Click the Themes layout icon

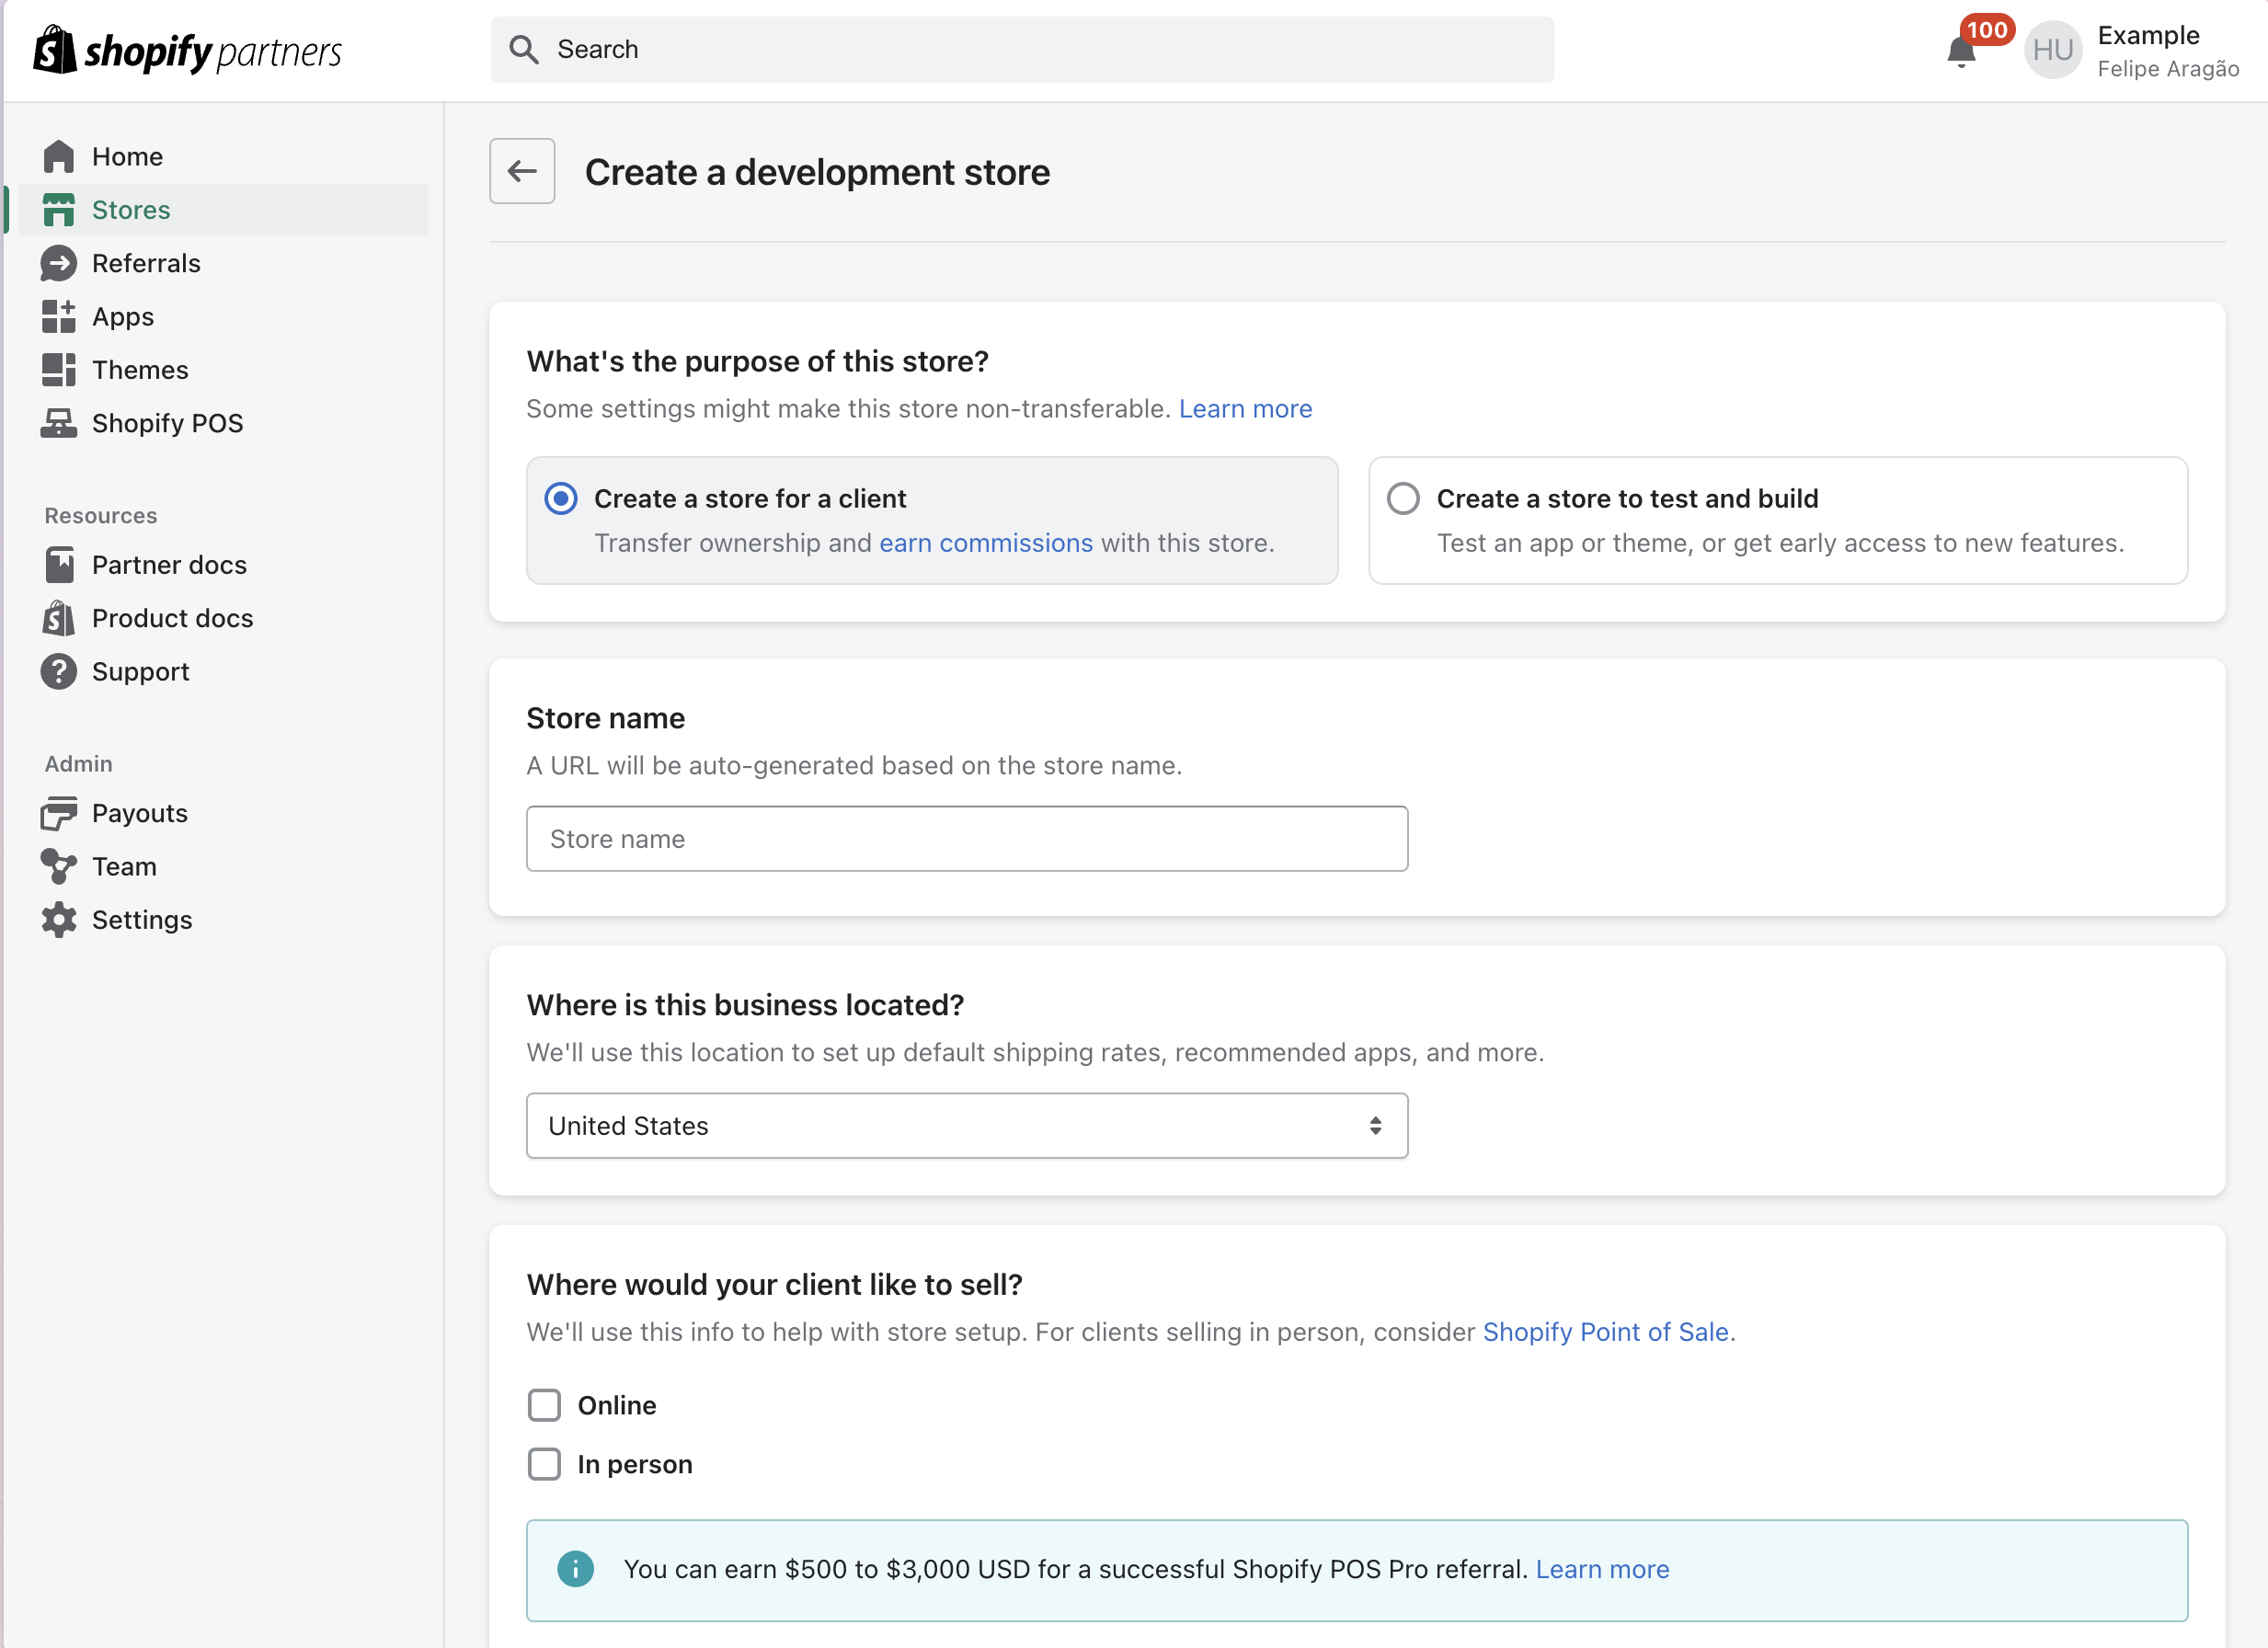click(58, 369)
